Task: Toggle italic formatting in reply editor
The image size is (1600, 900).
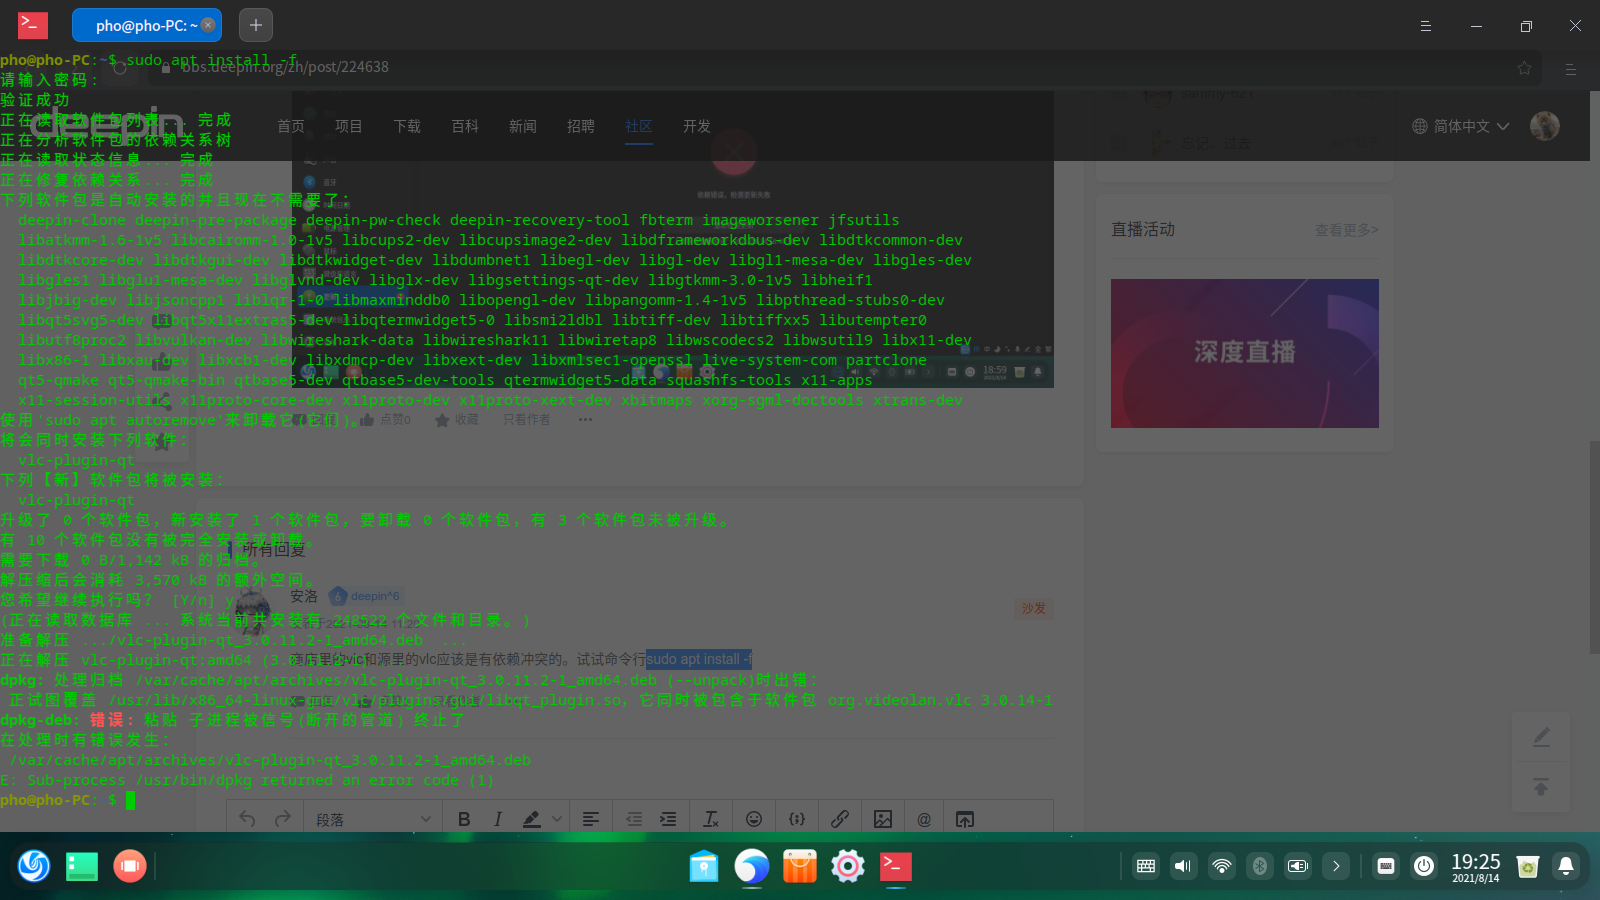Action: coord(498,819)
